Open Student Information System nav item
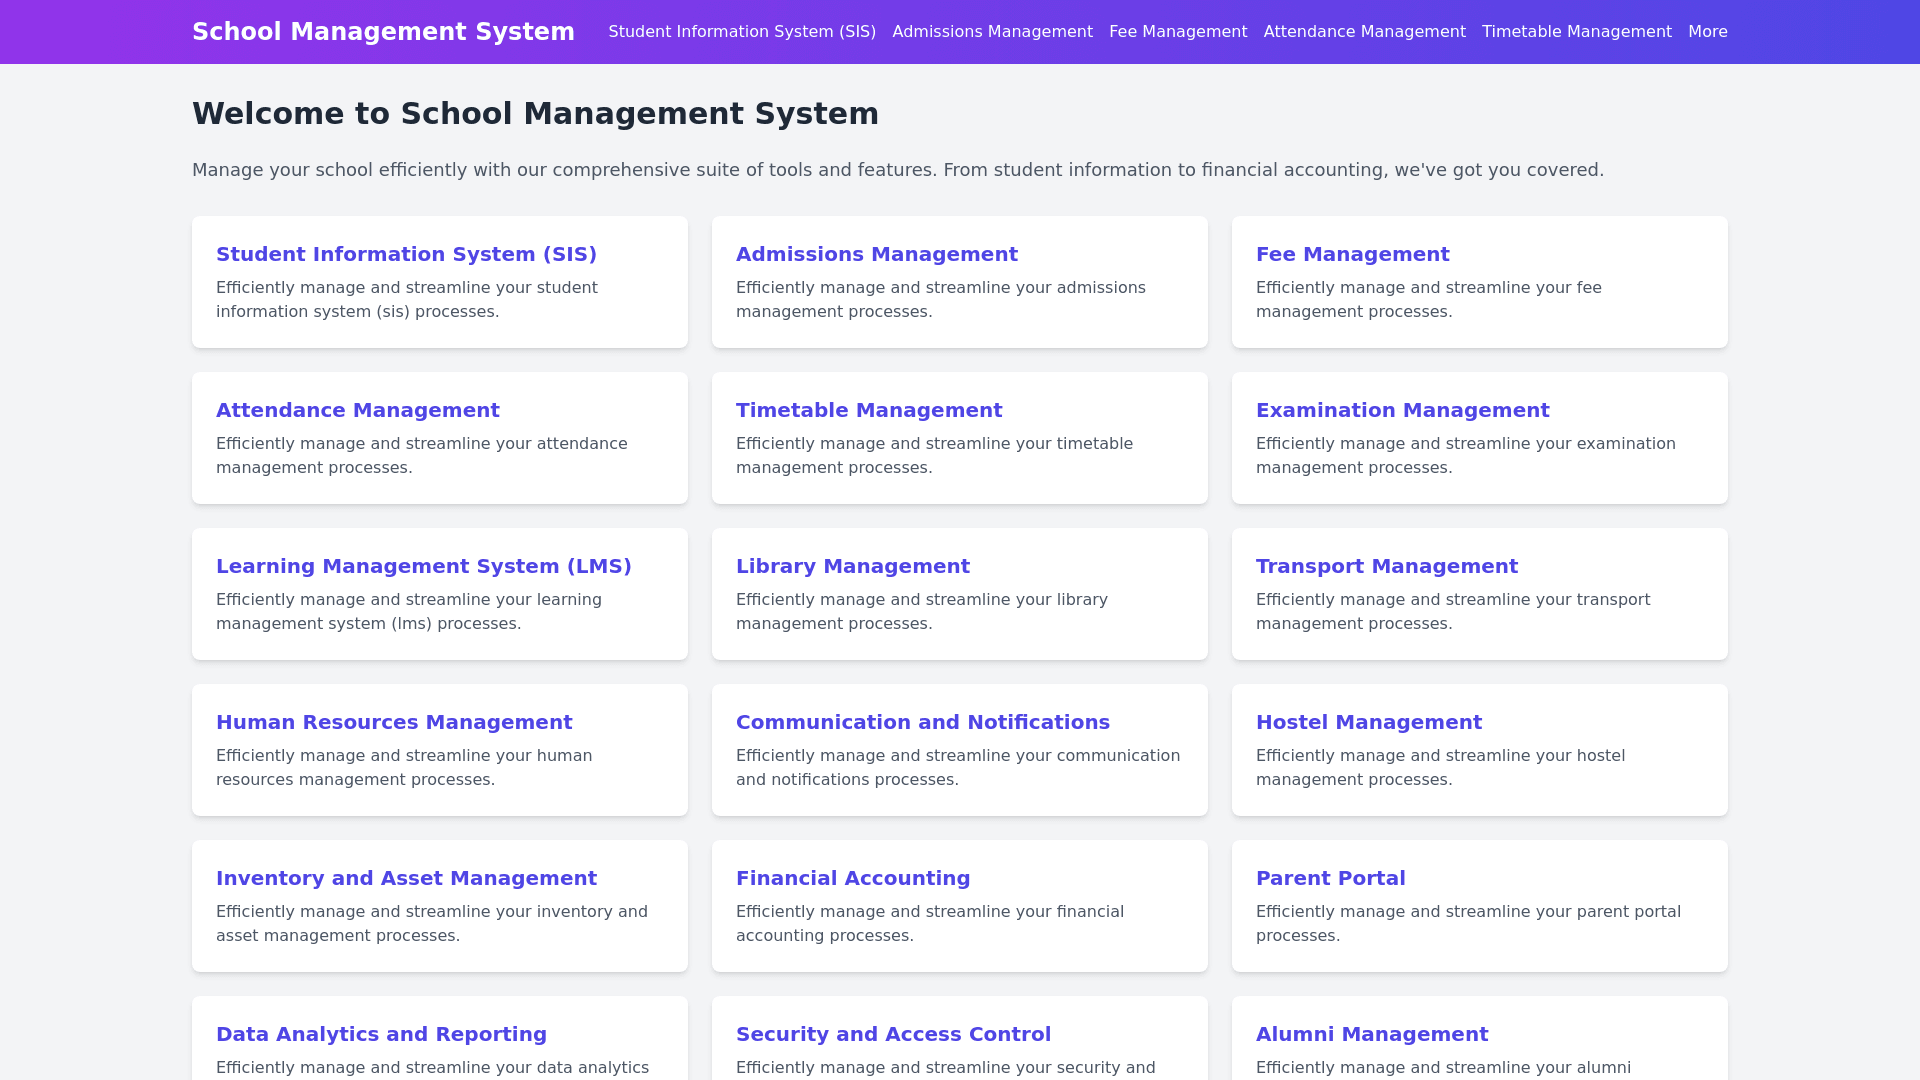Image resolution: width=1920 pixels, height=1080 pixels. [x=741, y=32]
